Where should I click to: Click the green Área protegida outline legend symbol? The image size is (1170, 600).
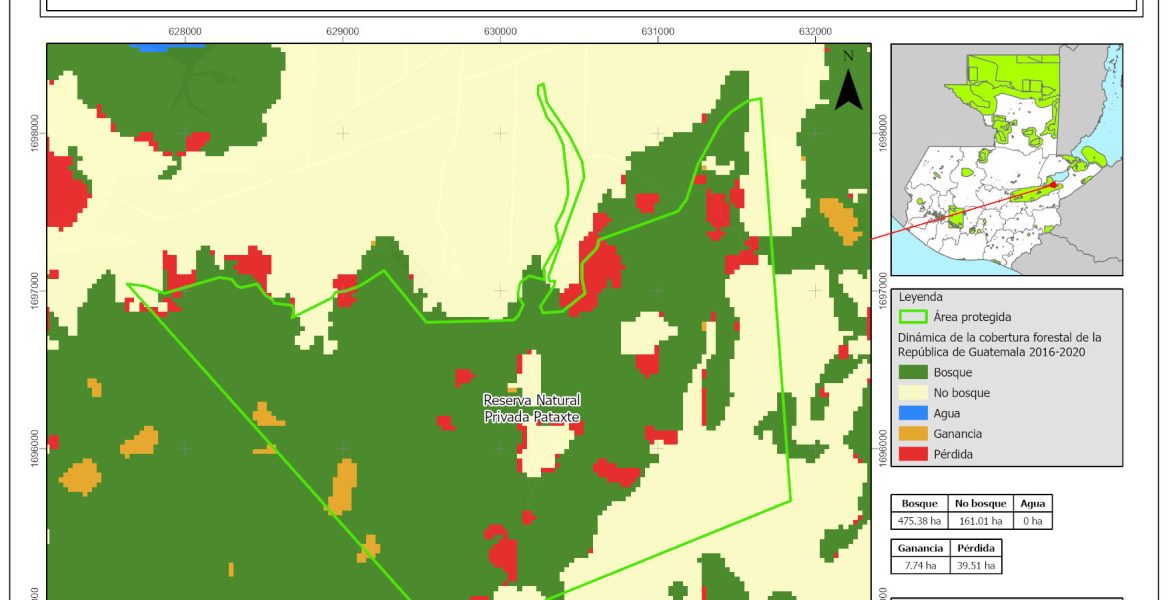pos(912,317)
